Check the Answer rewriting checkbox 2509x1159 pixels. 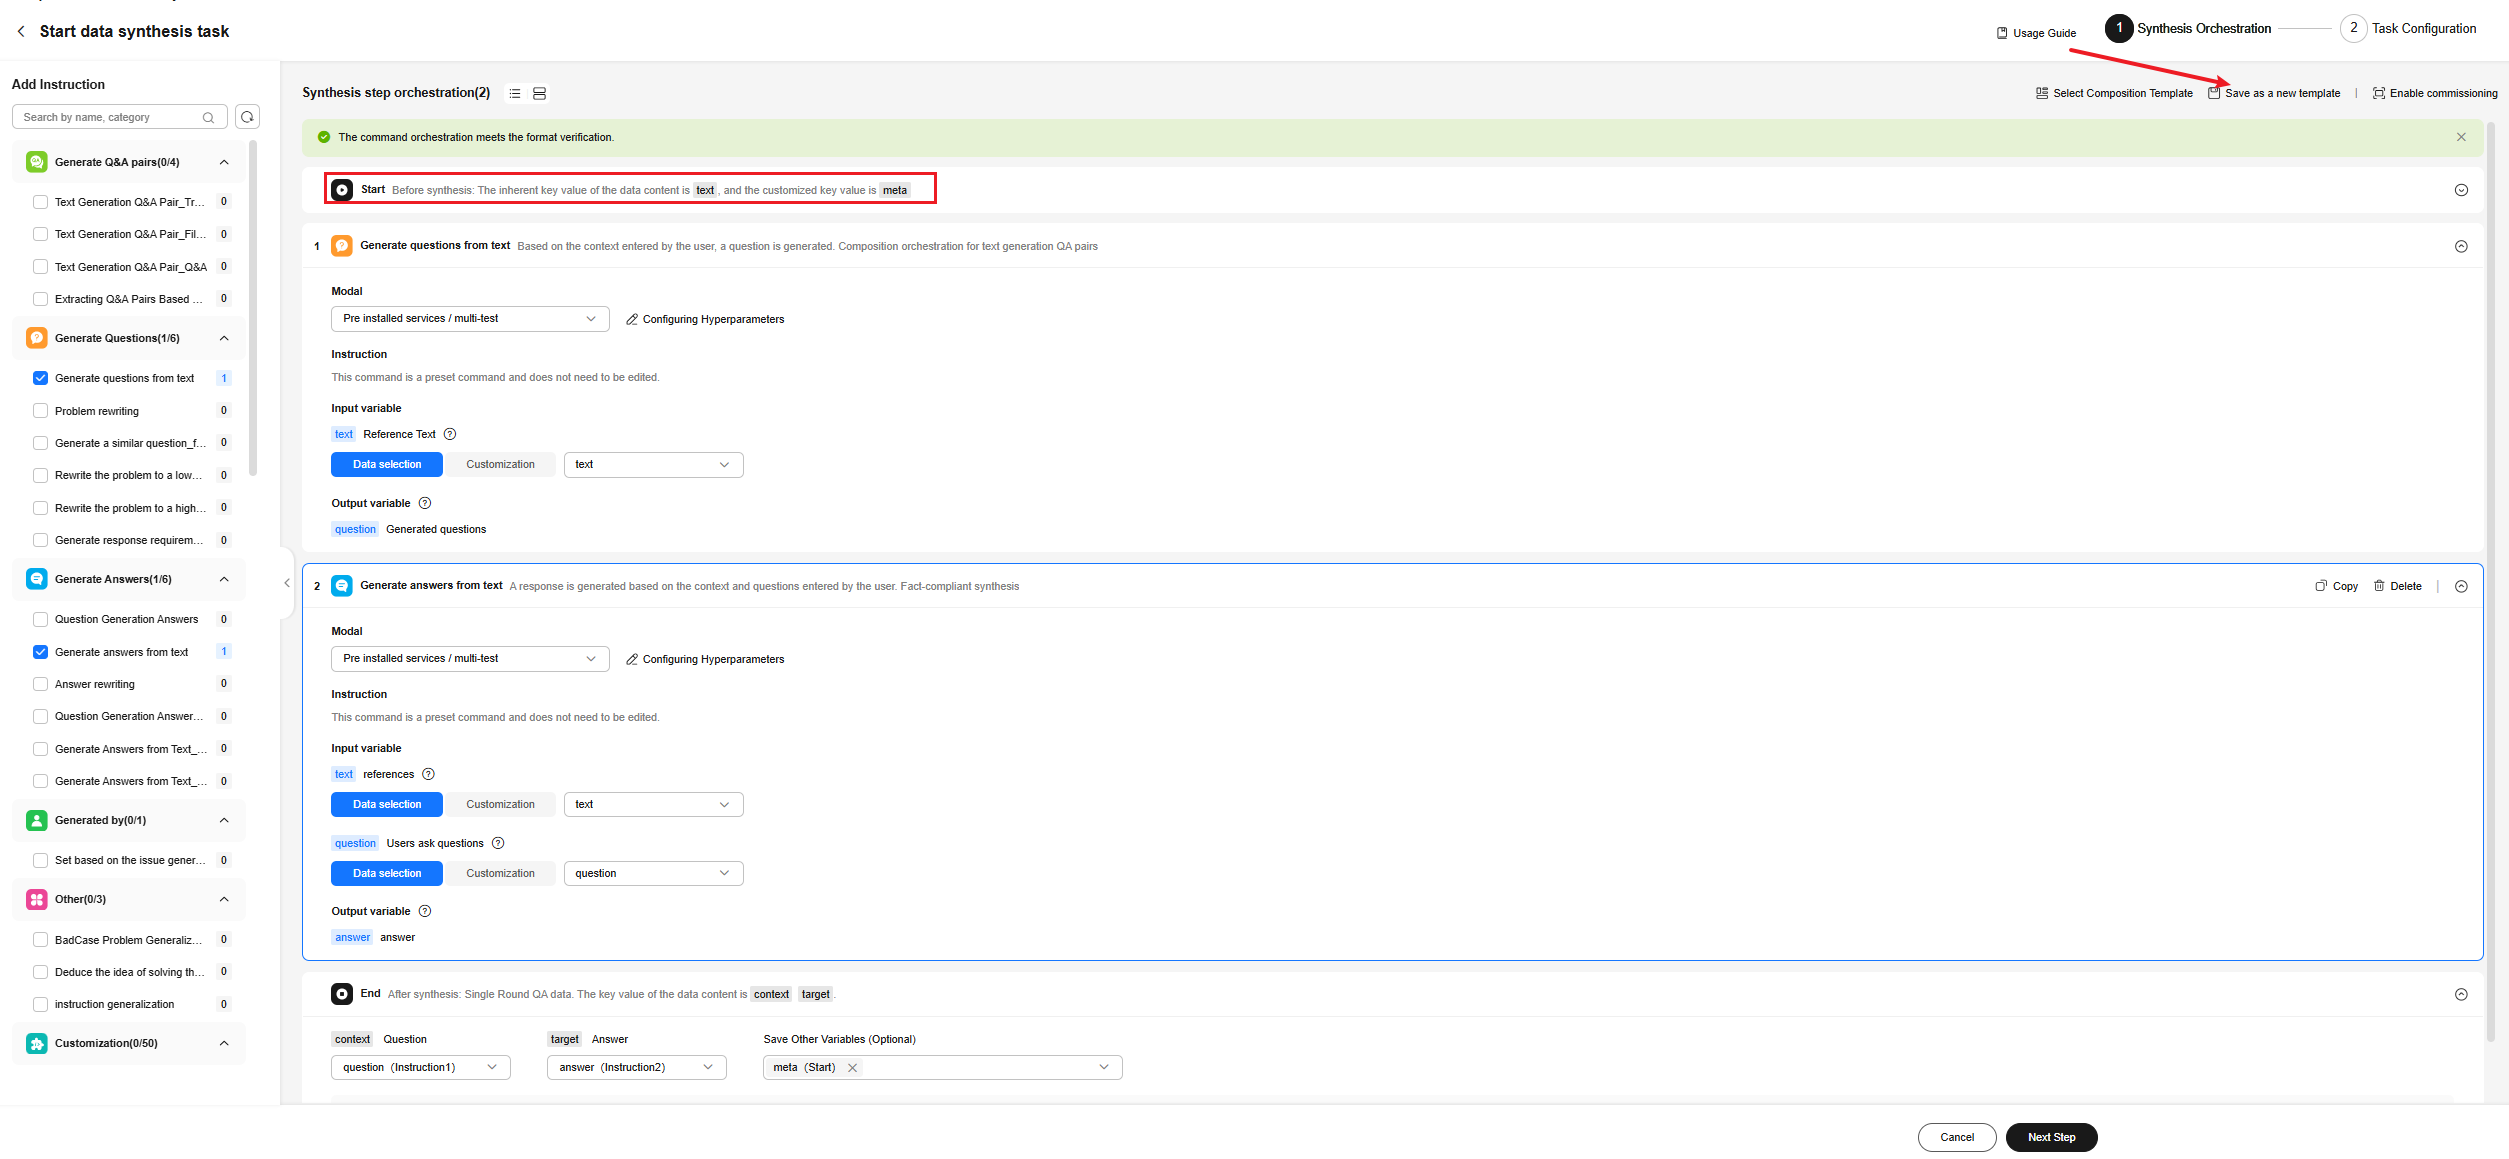coord(40,684)
